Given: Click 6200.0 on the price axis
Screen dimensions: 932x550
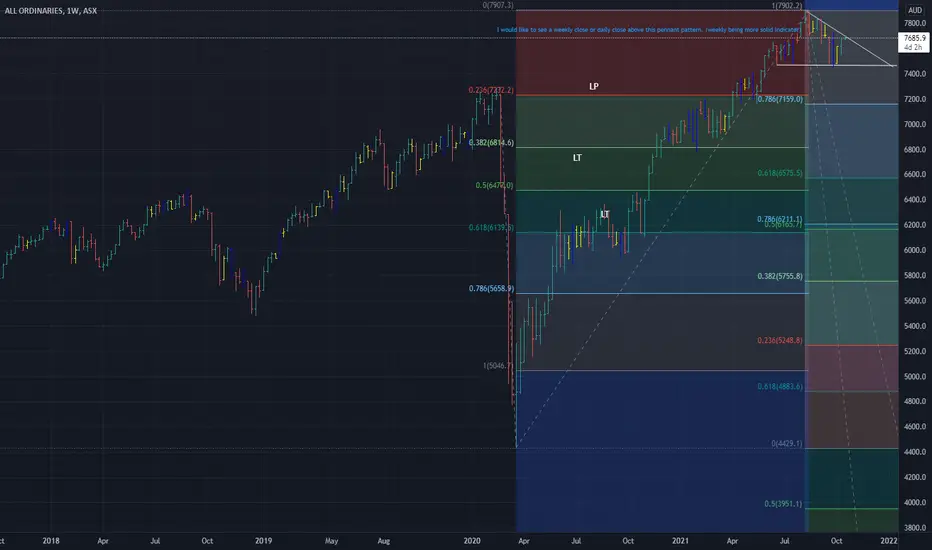Looking at the screenshot, I should [915, 225].
